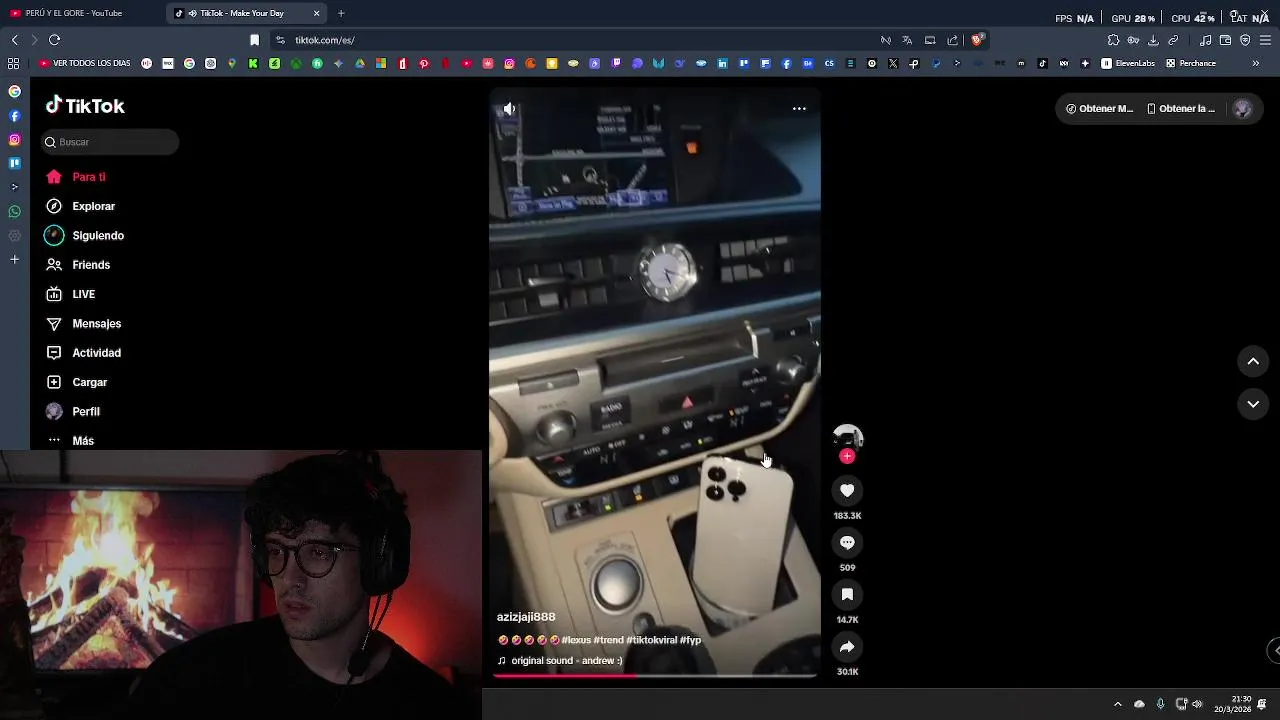This screenshot has width=1280, height=720.
Task: Open WhatsApp in the browser sidebar
Action: pos(14,212)
